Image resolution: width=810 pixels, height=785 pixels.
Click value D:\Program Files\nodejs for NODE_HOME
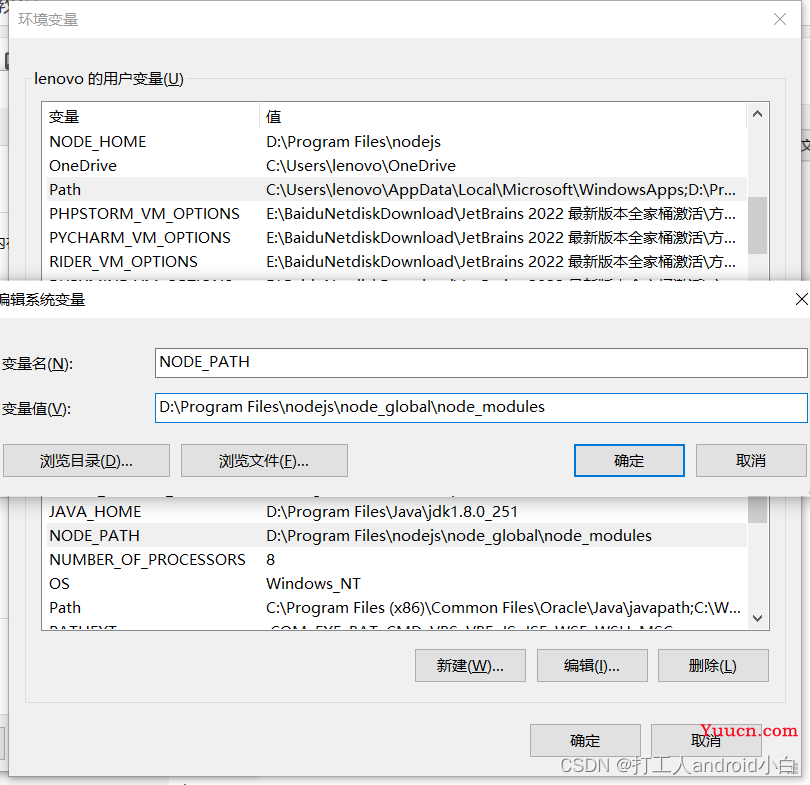coord(353,142)
